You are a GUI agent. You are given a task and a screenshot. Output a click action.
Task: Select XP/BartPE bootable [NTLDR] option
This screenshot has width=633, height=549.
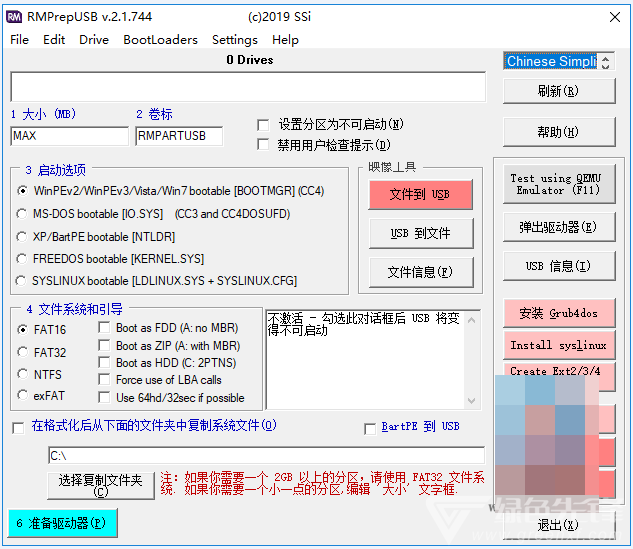[x=21, y=237]
